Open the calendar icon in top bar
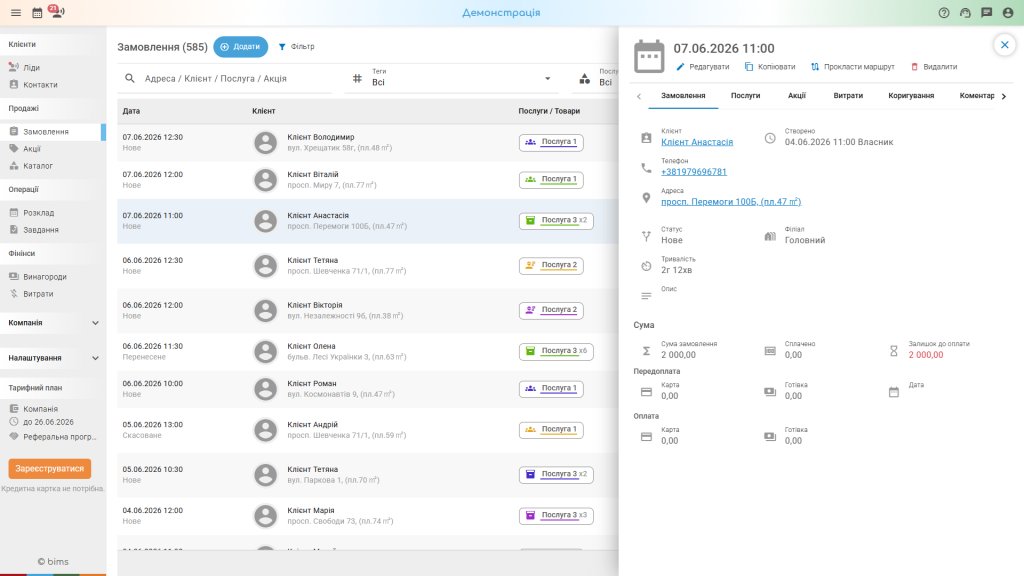 coord(37,12)
